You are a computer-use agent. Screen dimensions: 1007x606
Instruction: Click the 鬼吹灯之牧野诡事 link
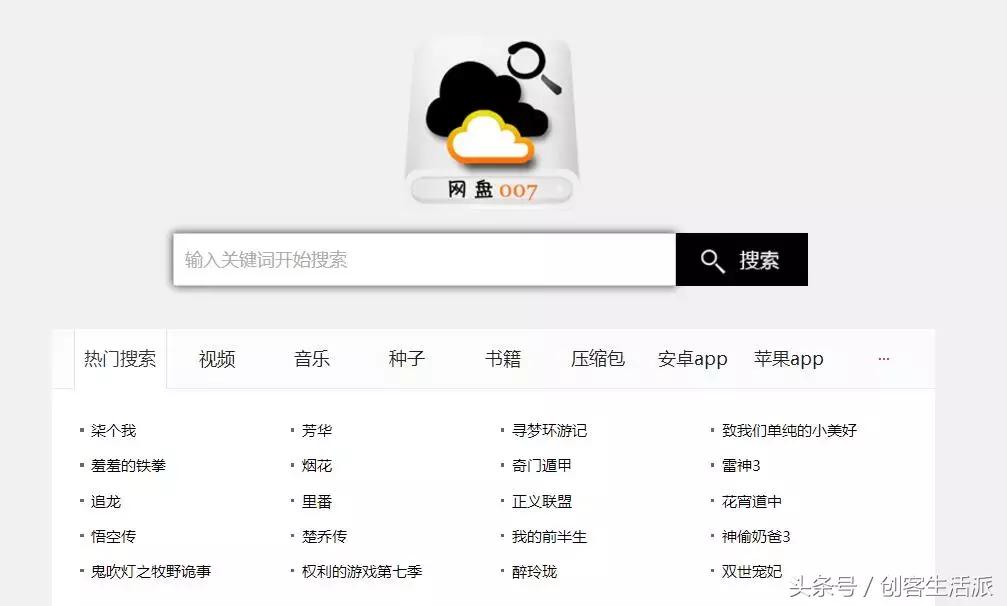click(x=156, y=572)
